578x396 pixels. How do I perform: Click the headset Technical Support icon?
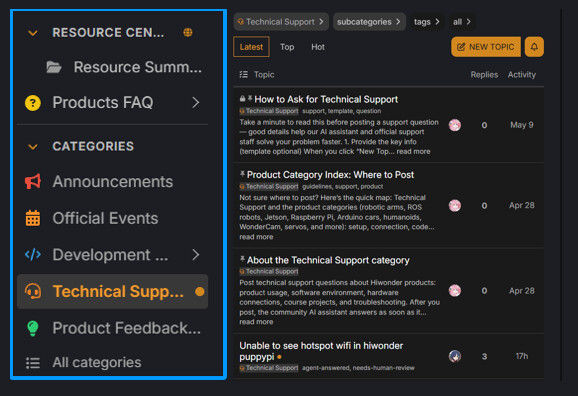coord(33,291)
